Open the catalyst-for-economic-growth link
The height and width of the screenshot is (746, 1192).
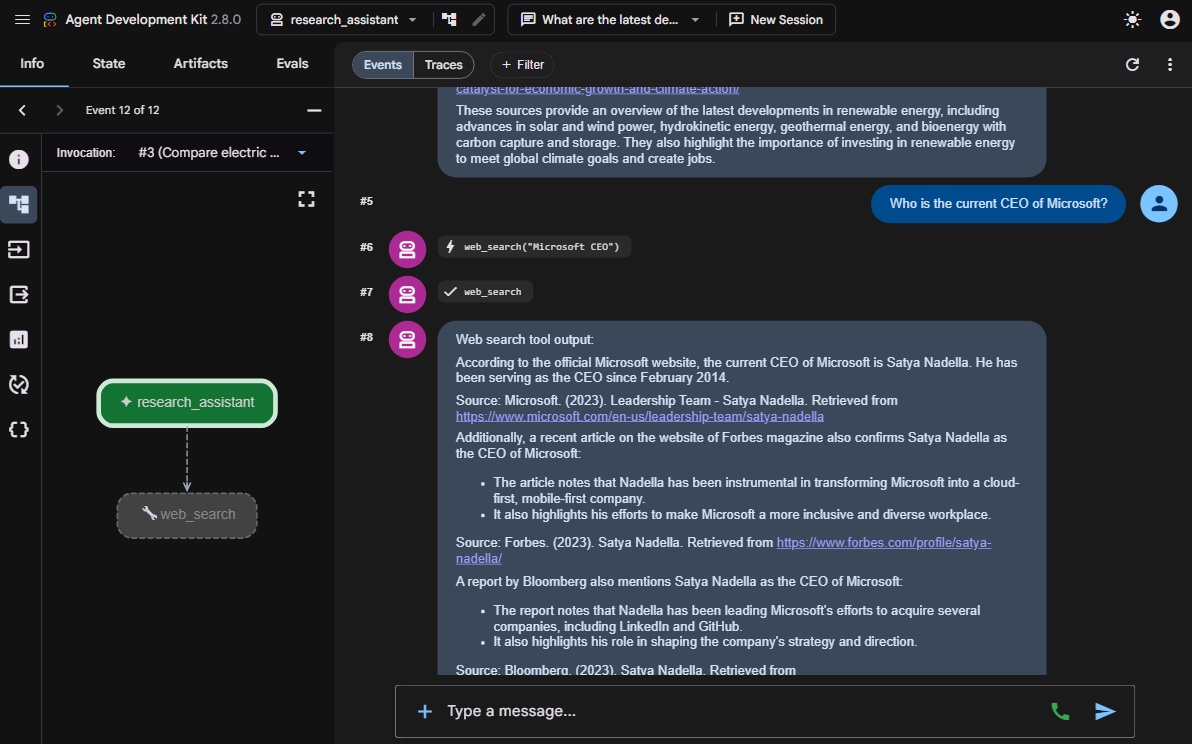[x=598, y=90]
